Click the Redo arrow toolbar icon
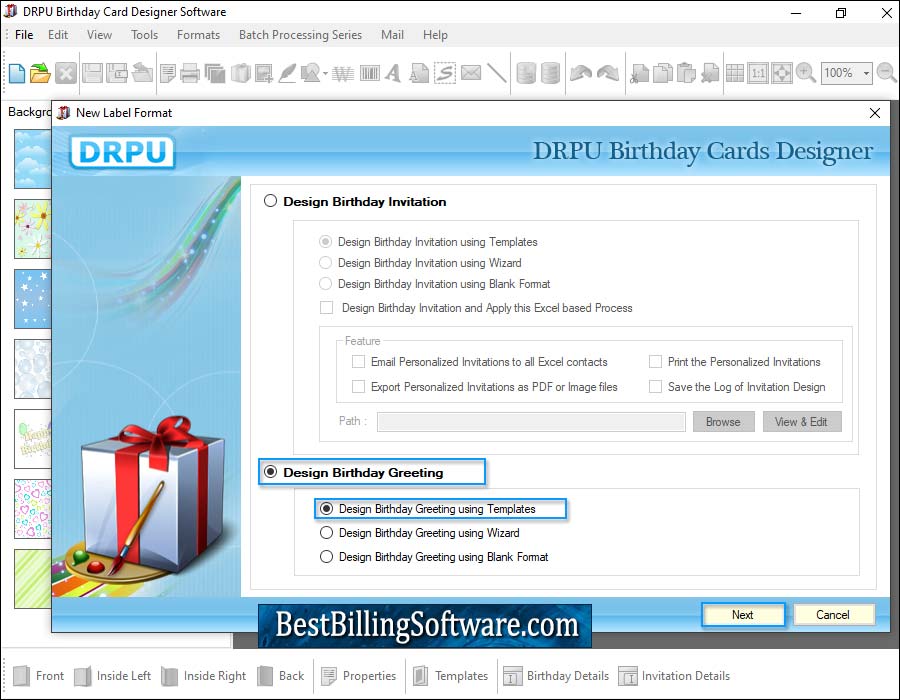900x700 pixels. pyautogui.click(x=608, y=73)
